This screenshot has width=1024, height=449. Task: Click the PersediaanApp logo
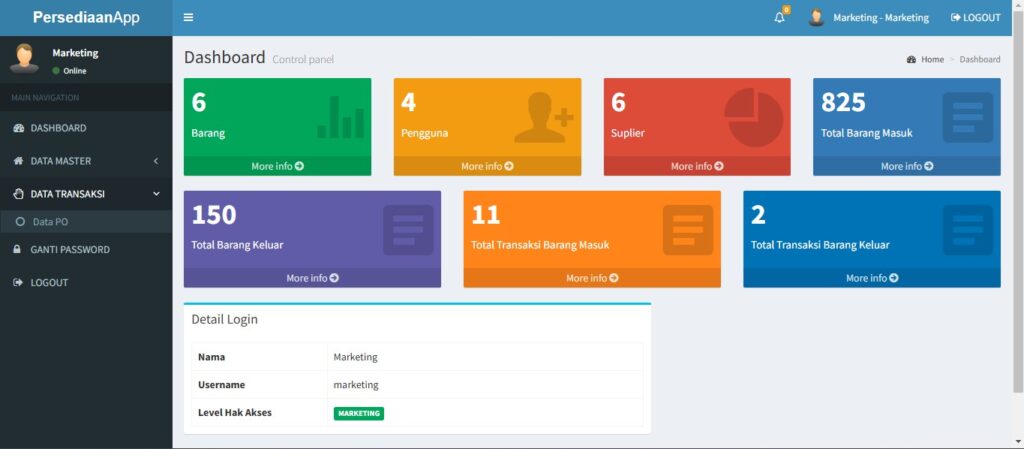coord(86,18)
